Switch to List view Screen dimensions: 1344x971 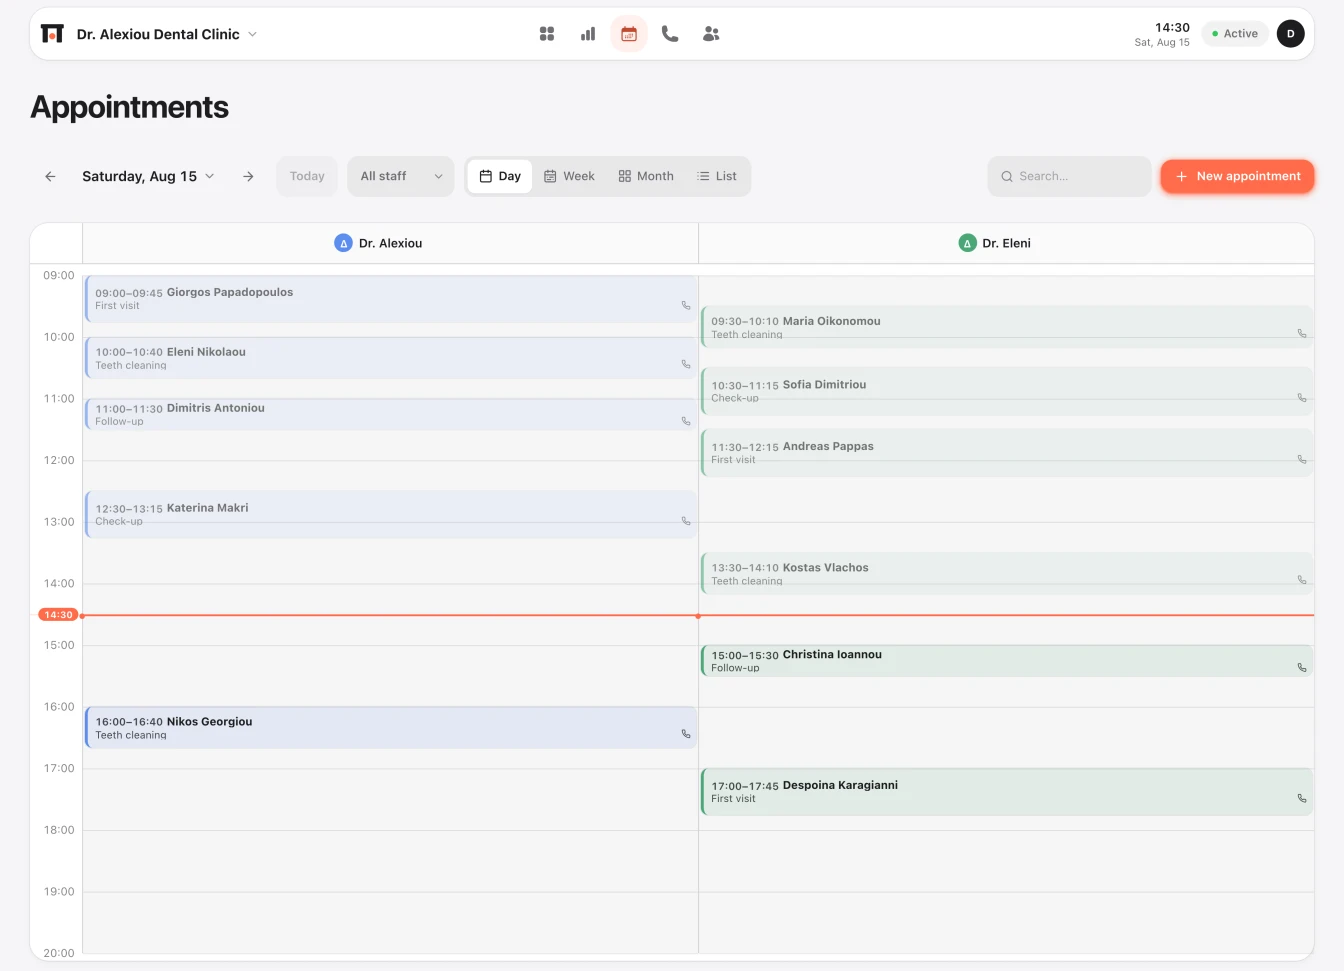pos(717,176)
